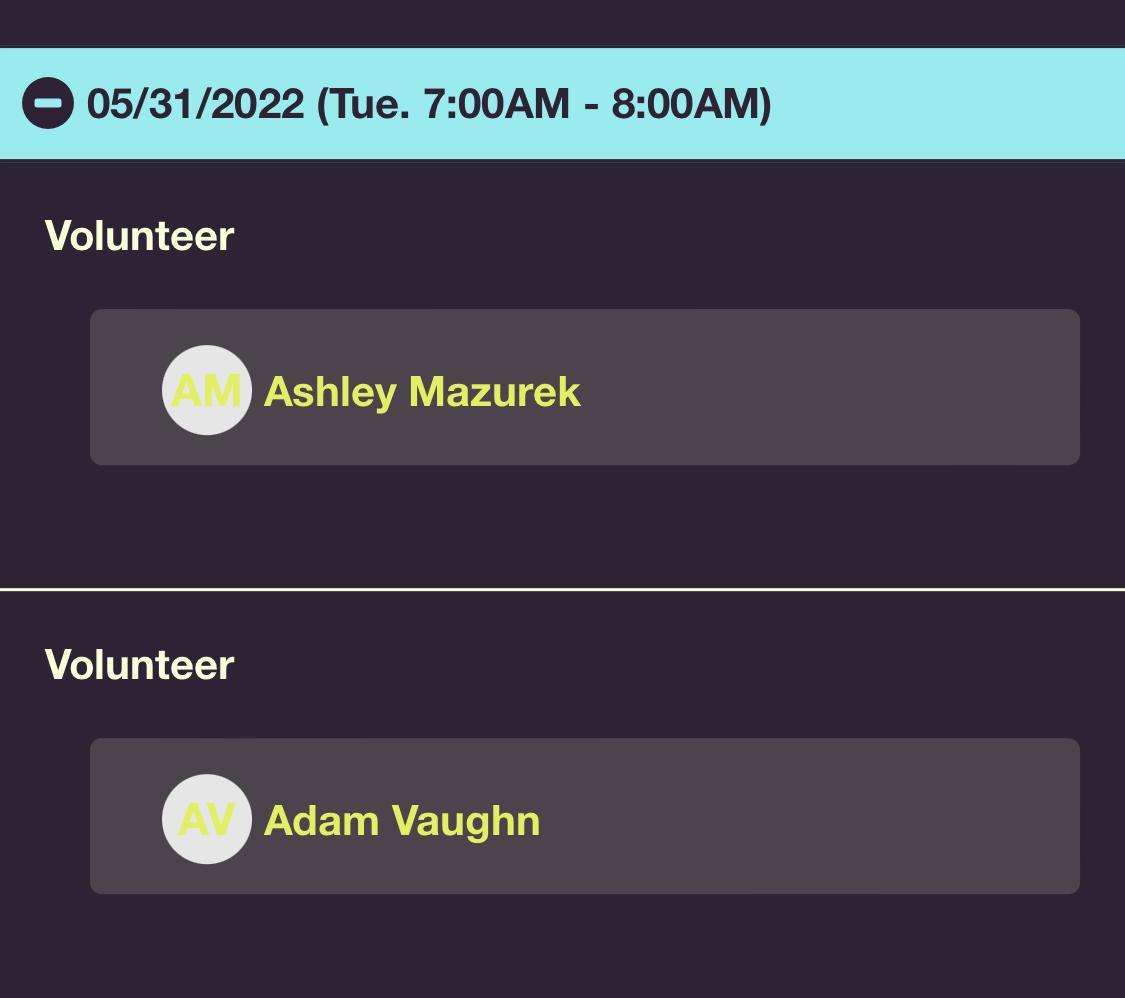This screenshot has height=998, width=1125.
Task: Click blank area of Ashley Mazurek's card
Action: click(x=830, y=387)
